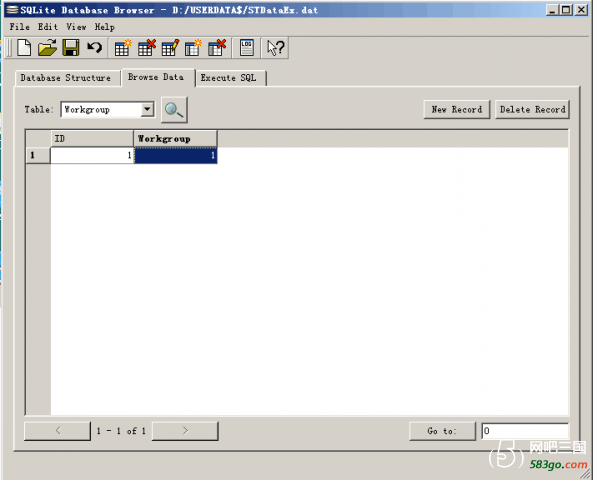Open the File menu

coord(20,27)
